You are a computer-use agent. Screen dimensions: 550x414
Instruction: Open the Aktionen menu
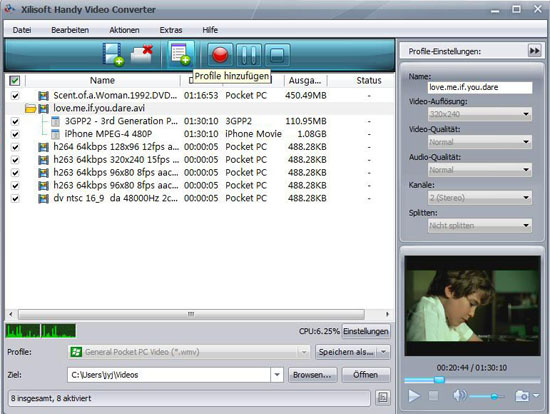click(x=124, y=30)
